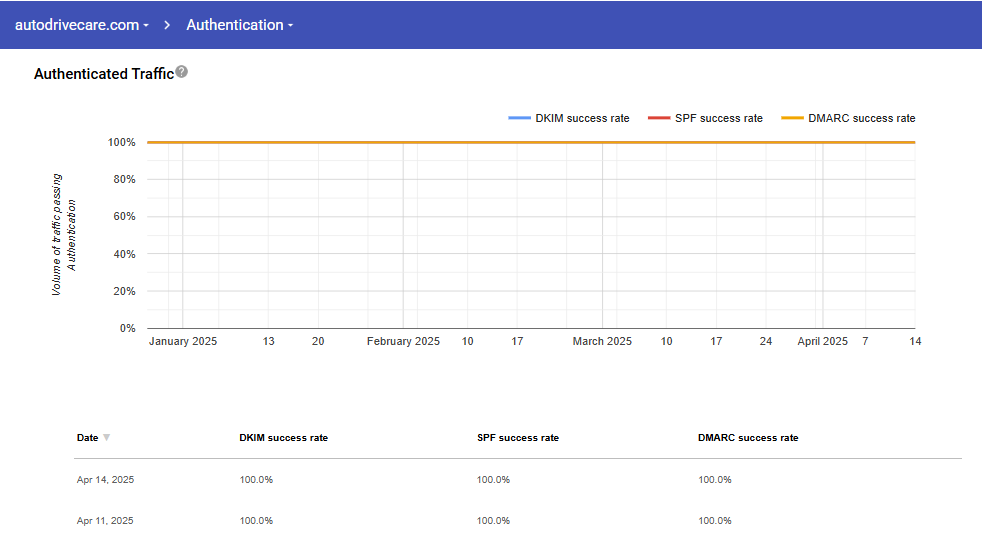Toggle the DMARC success rate legend label
982x538 pixels.
[x=861, y=118]
